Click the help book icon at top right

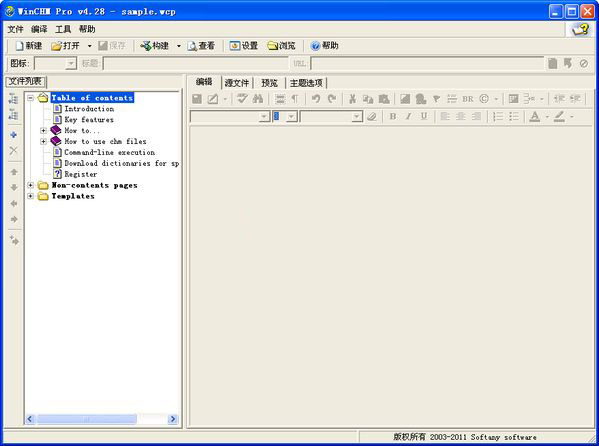(580, 29)
